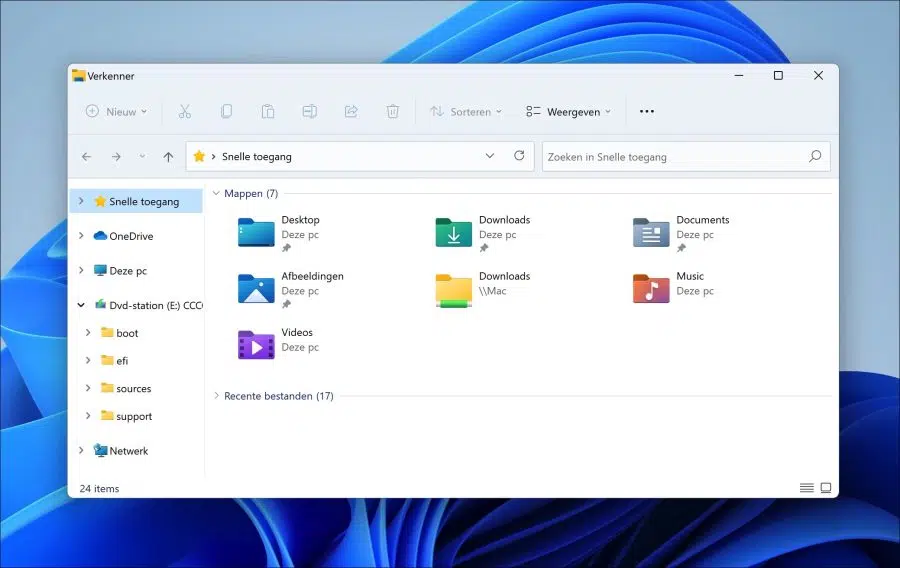Image resolution: width=900 pixels, height=568 pixels.
Task: Go forward with the right arrow
Action: (116, 157)
